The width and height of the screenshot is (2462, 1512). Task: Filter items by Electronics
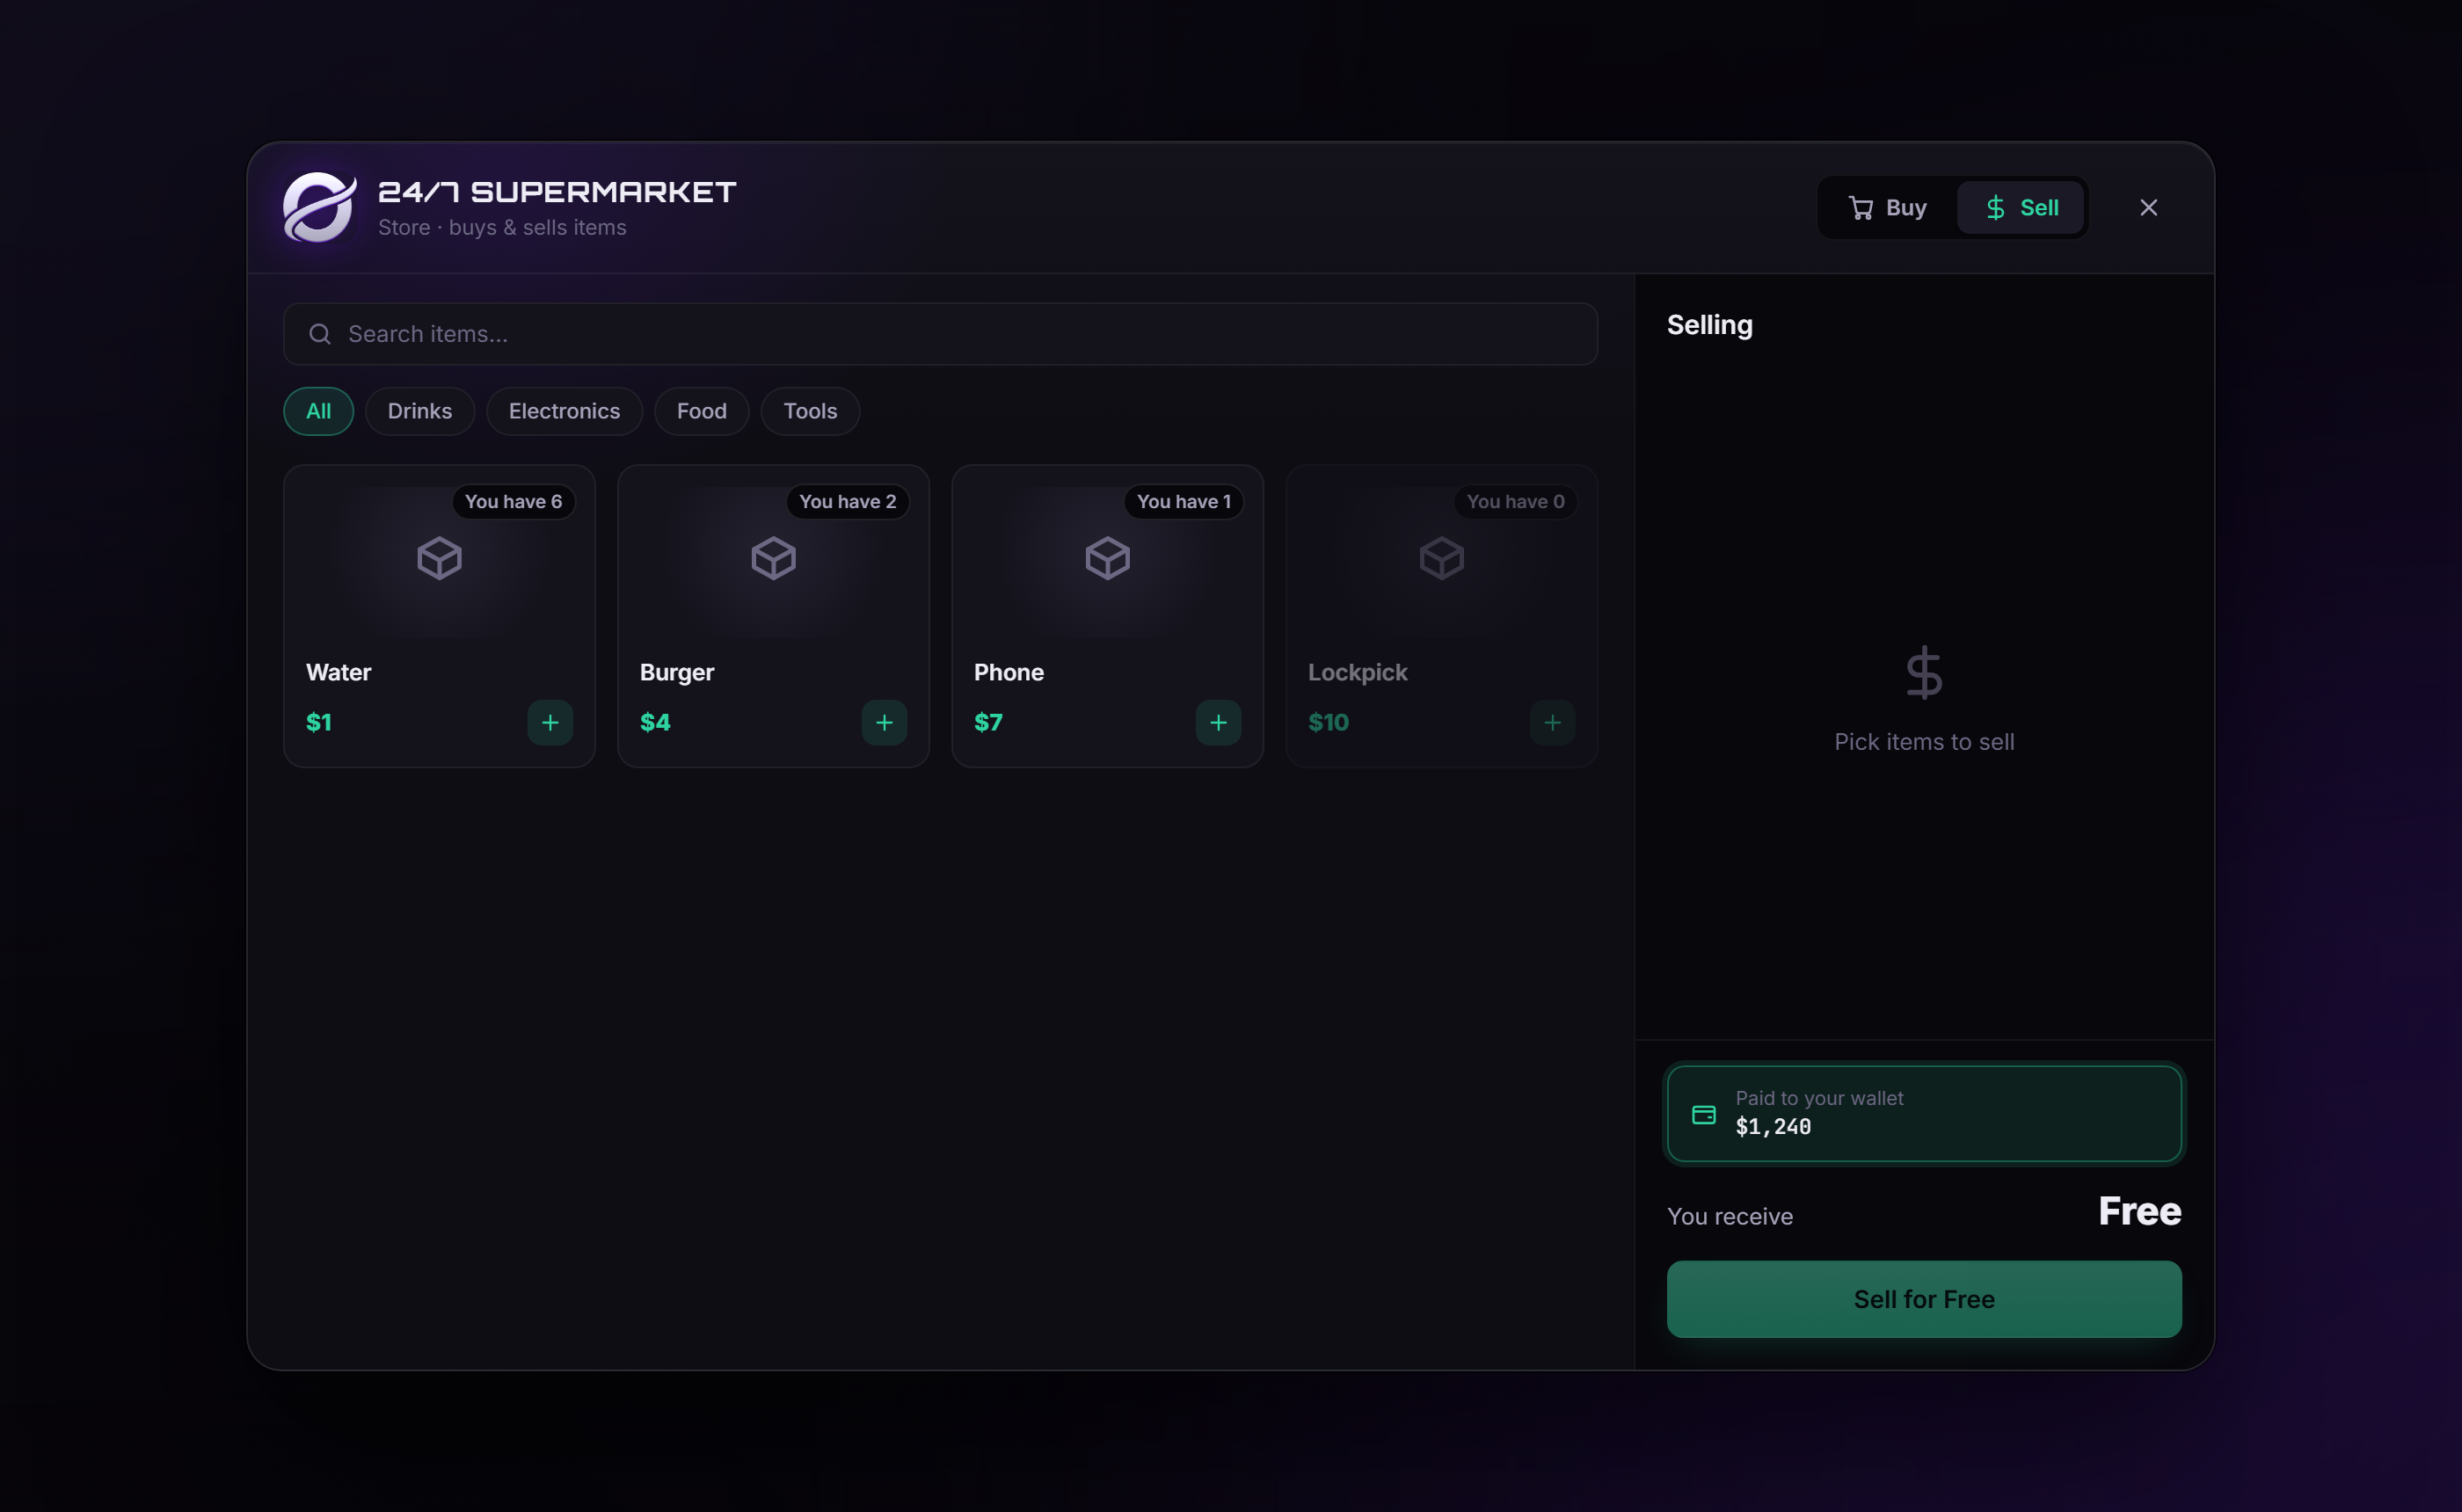tap(564, 411)
